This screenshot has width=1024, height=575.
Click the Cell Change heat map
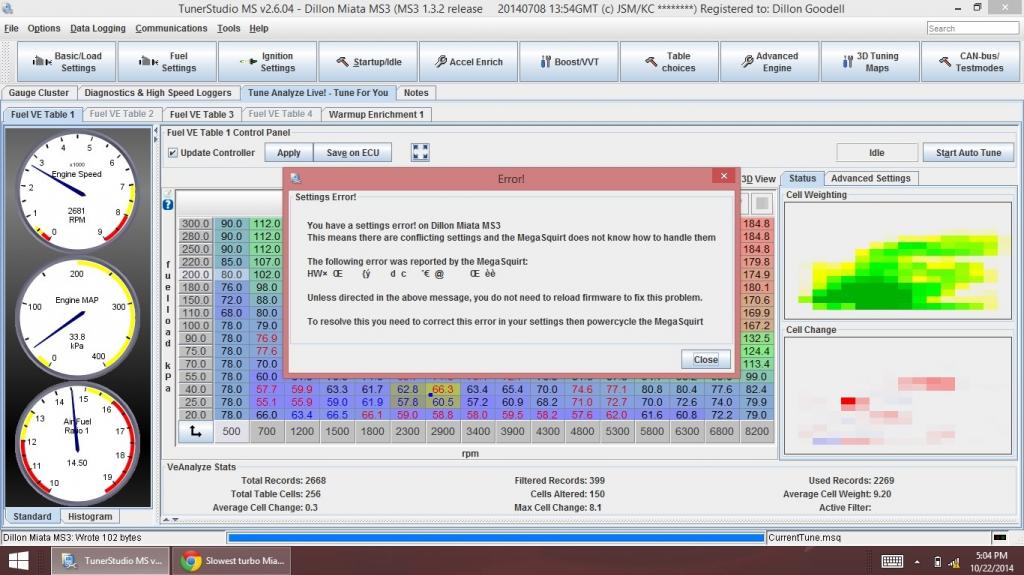(898, 395)
